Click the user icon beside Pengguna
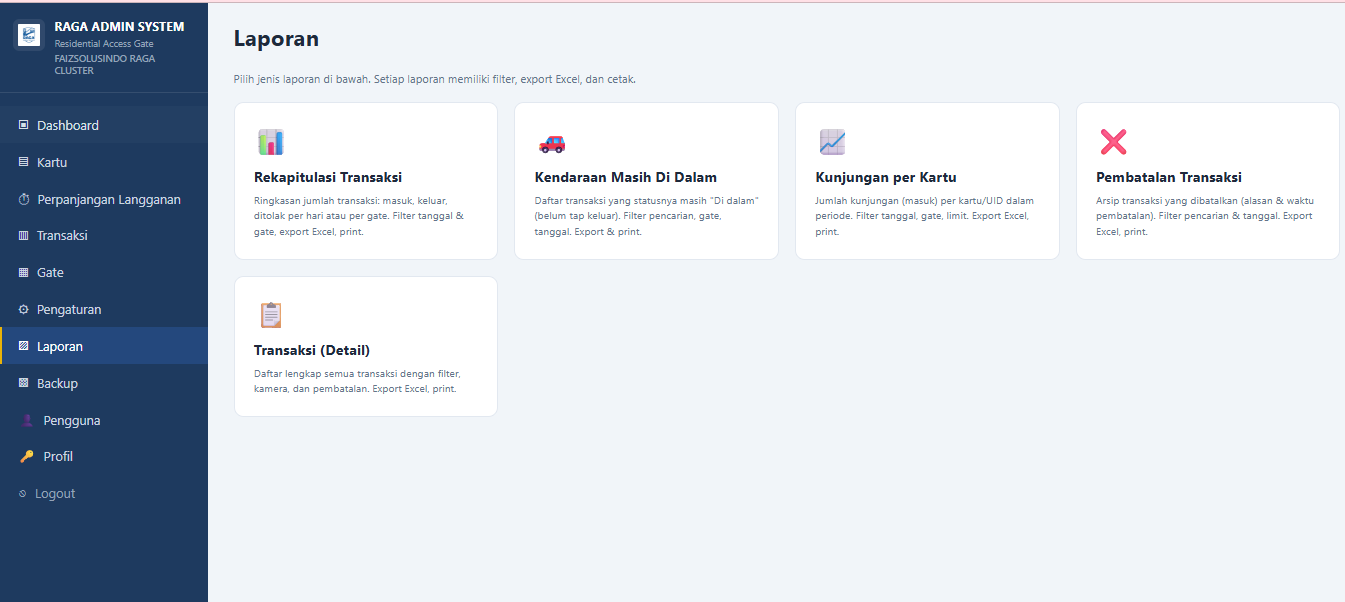Screen dimensions: 1345x602 tap(27, 421)
